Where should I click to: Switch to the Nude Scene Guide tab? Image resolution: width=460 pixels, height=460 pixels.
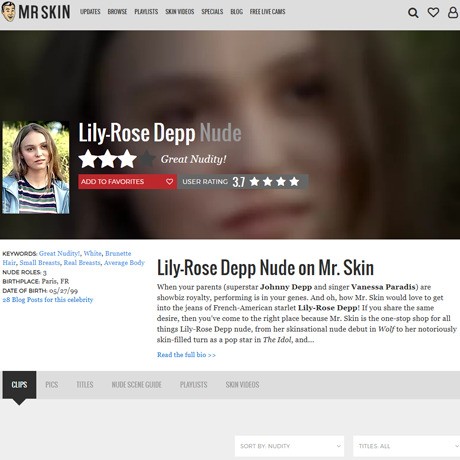pyautogui.click(x=136, y=385)
